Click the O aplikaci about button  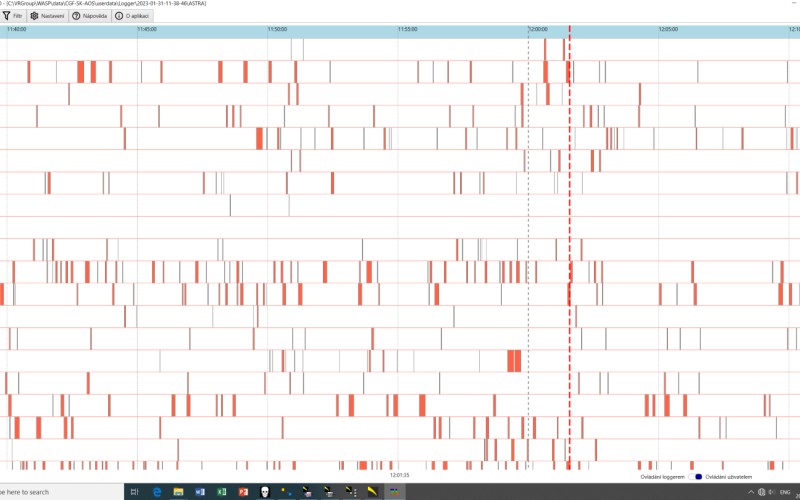133,16
